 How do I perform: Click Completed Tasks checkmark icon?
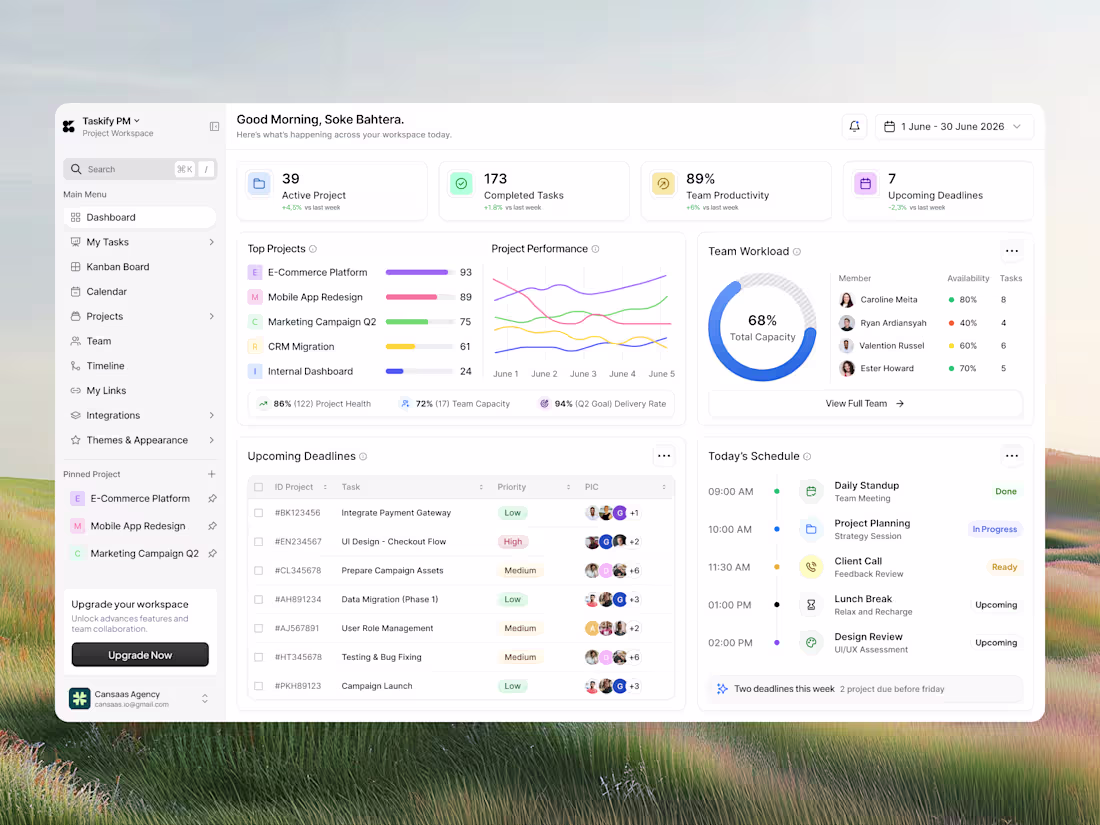461,184
